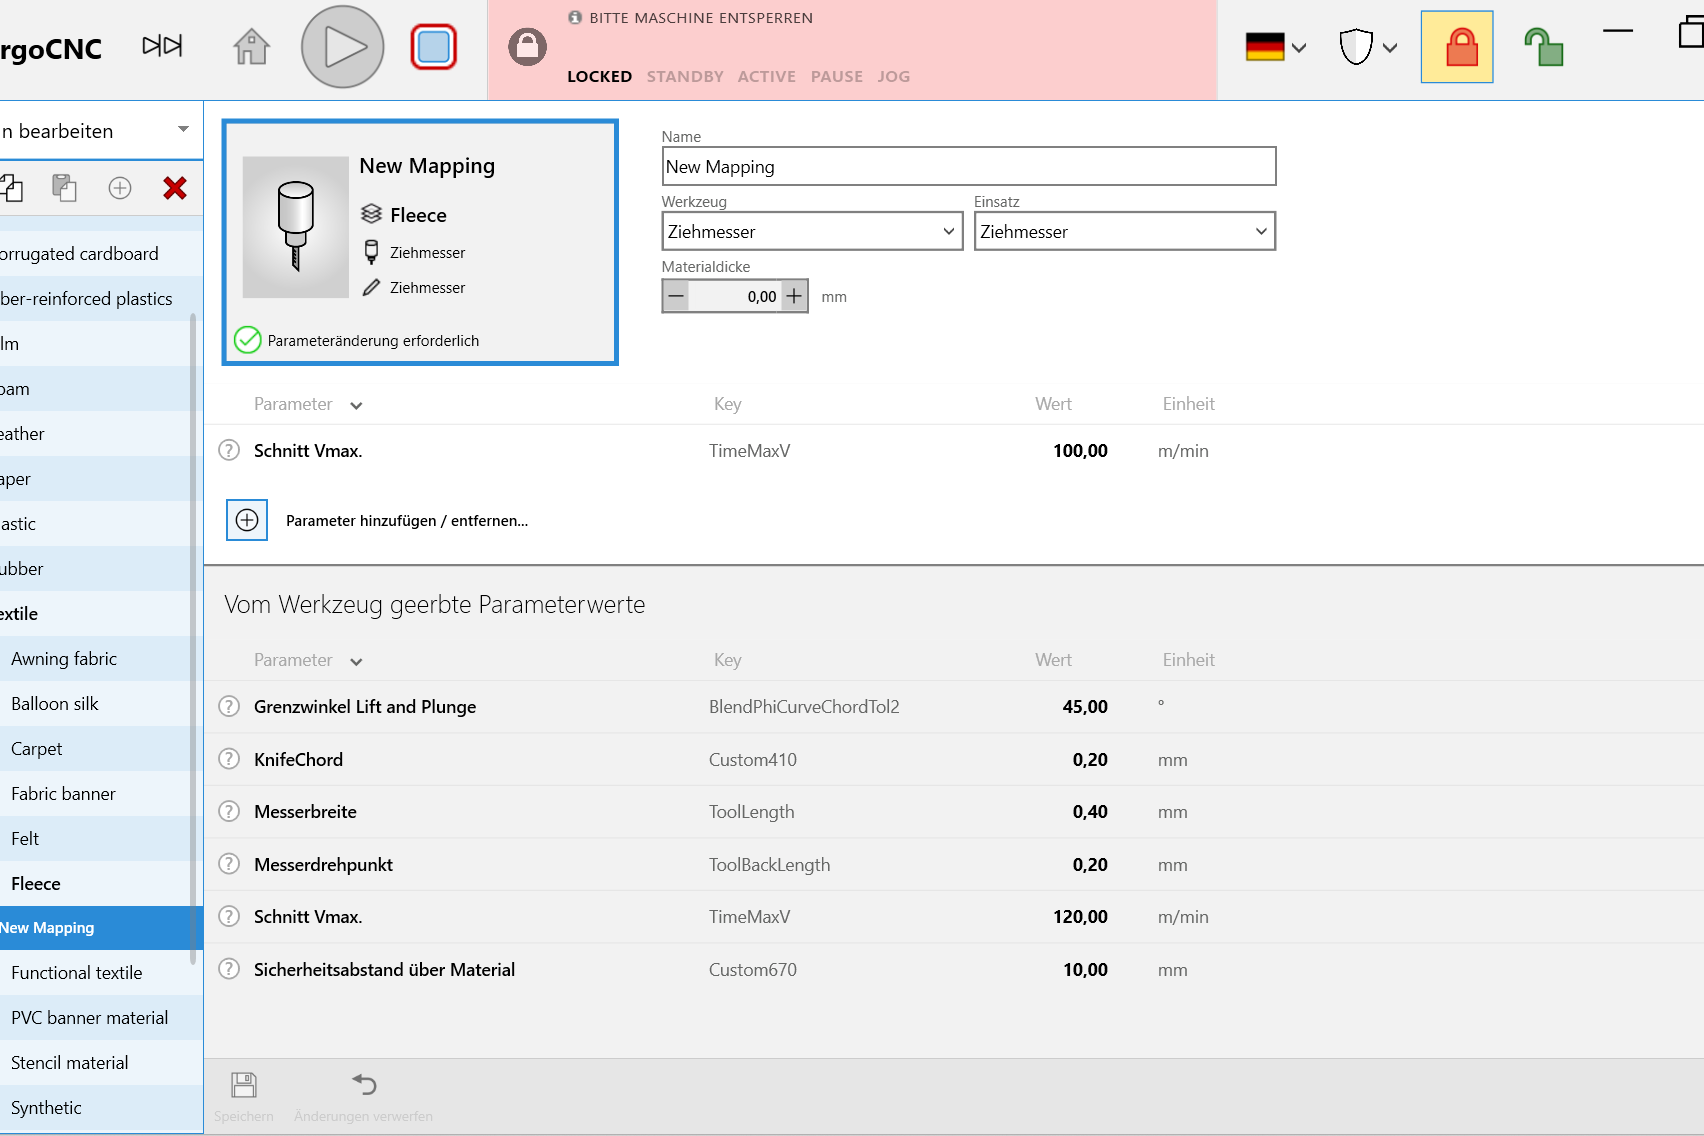Open the Einsatz dropdown
Screen dimensions: 1704x1136
(x=1125, y=231)
